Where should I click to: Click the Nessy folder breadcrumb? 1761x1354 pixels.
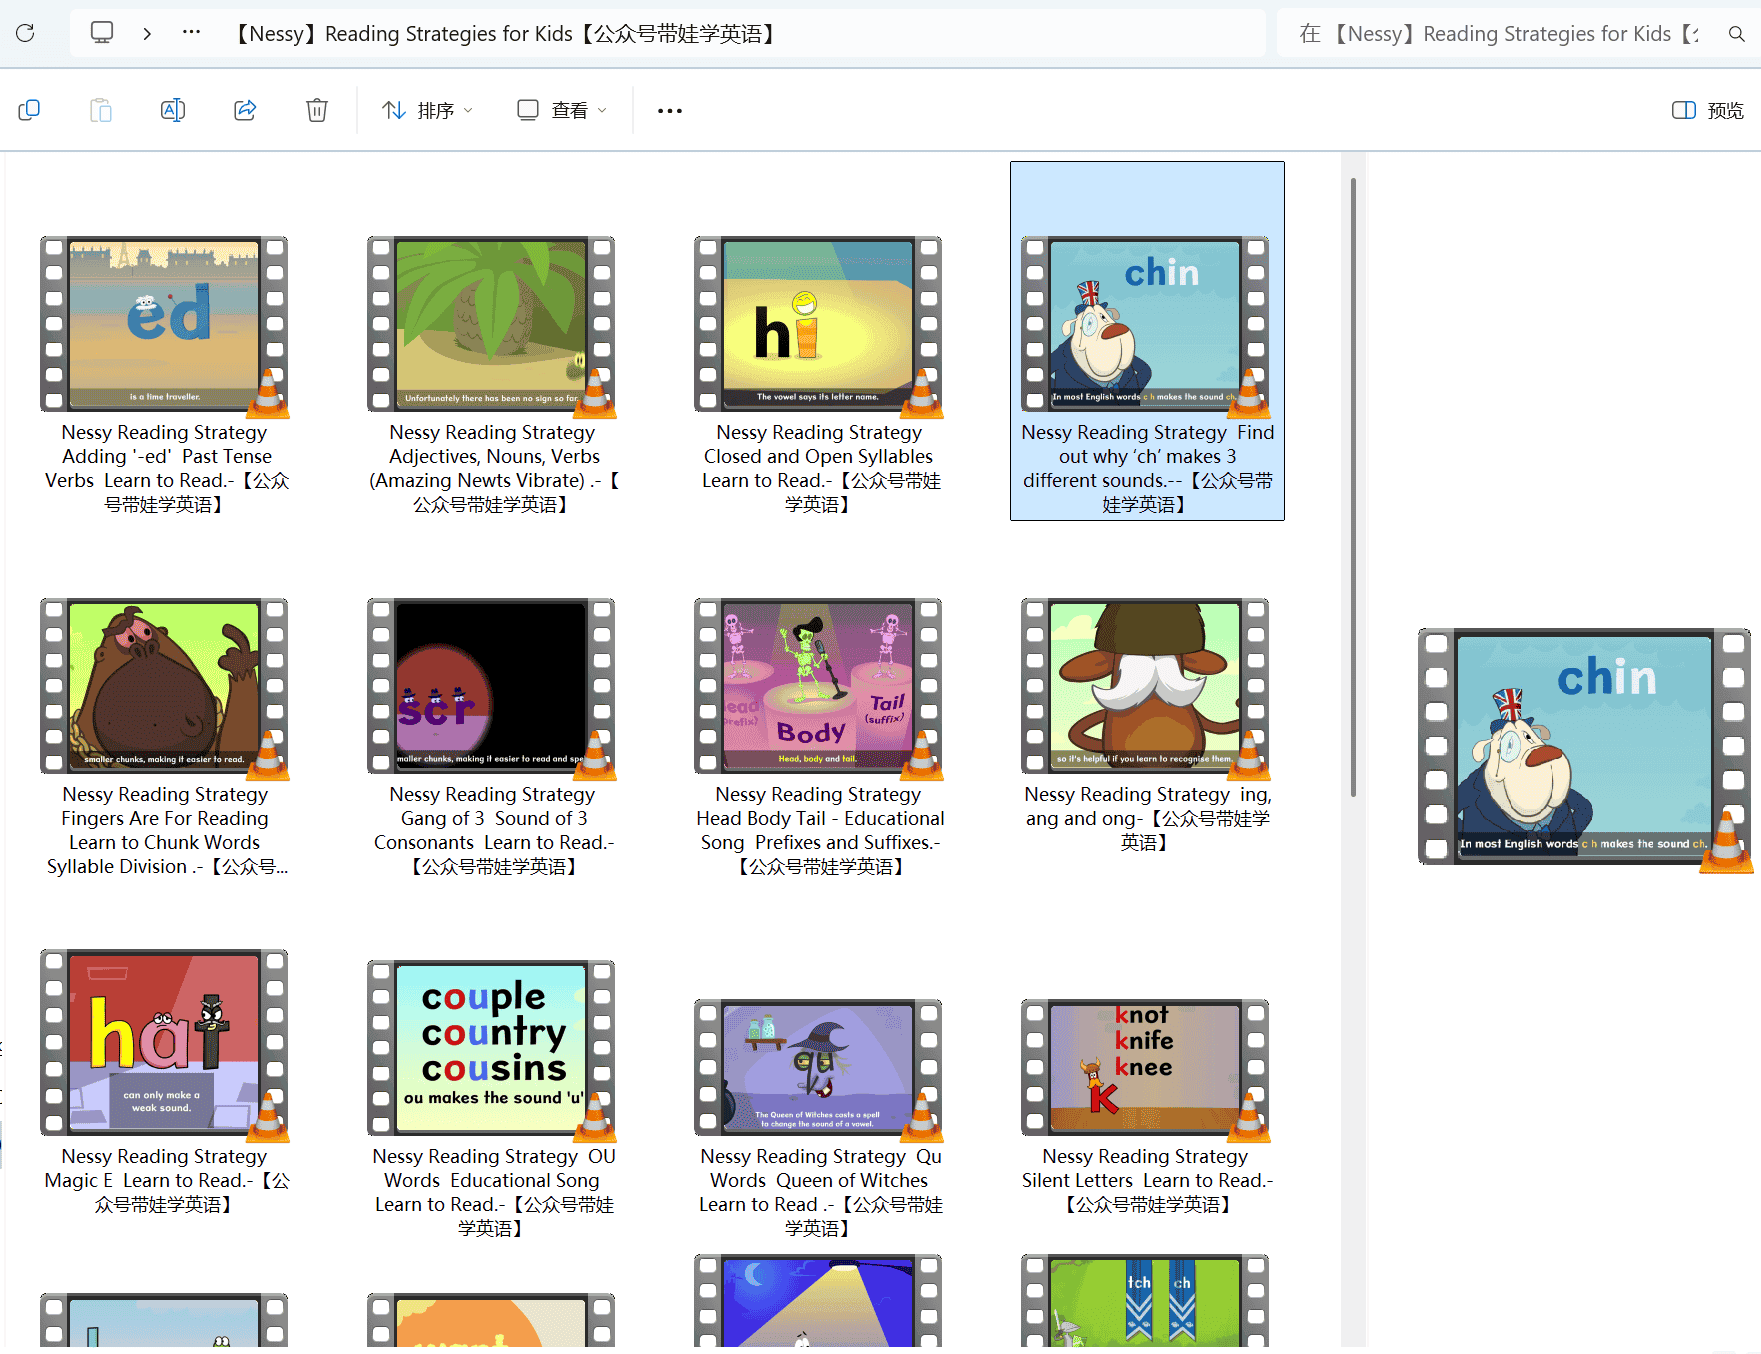[x=505, y=34]
